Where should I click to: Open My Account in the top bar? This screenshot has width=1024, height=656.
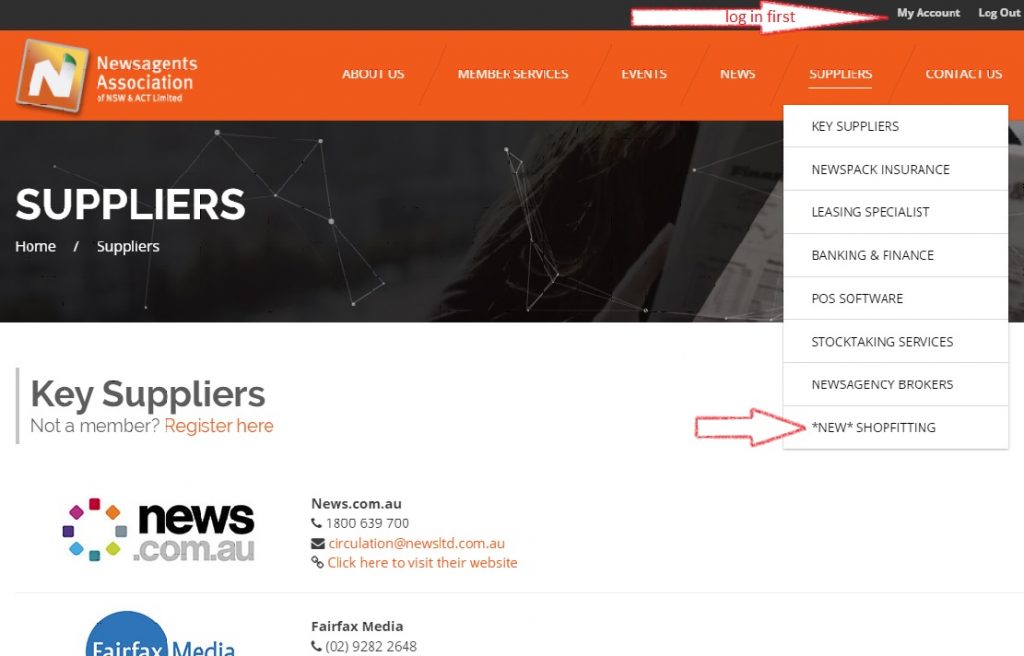coord(928,12)
